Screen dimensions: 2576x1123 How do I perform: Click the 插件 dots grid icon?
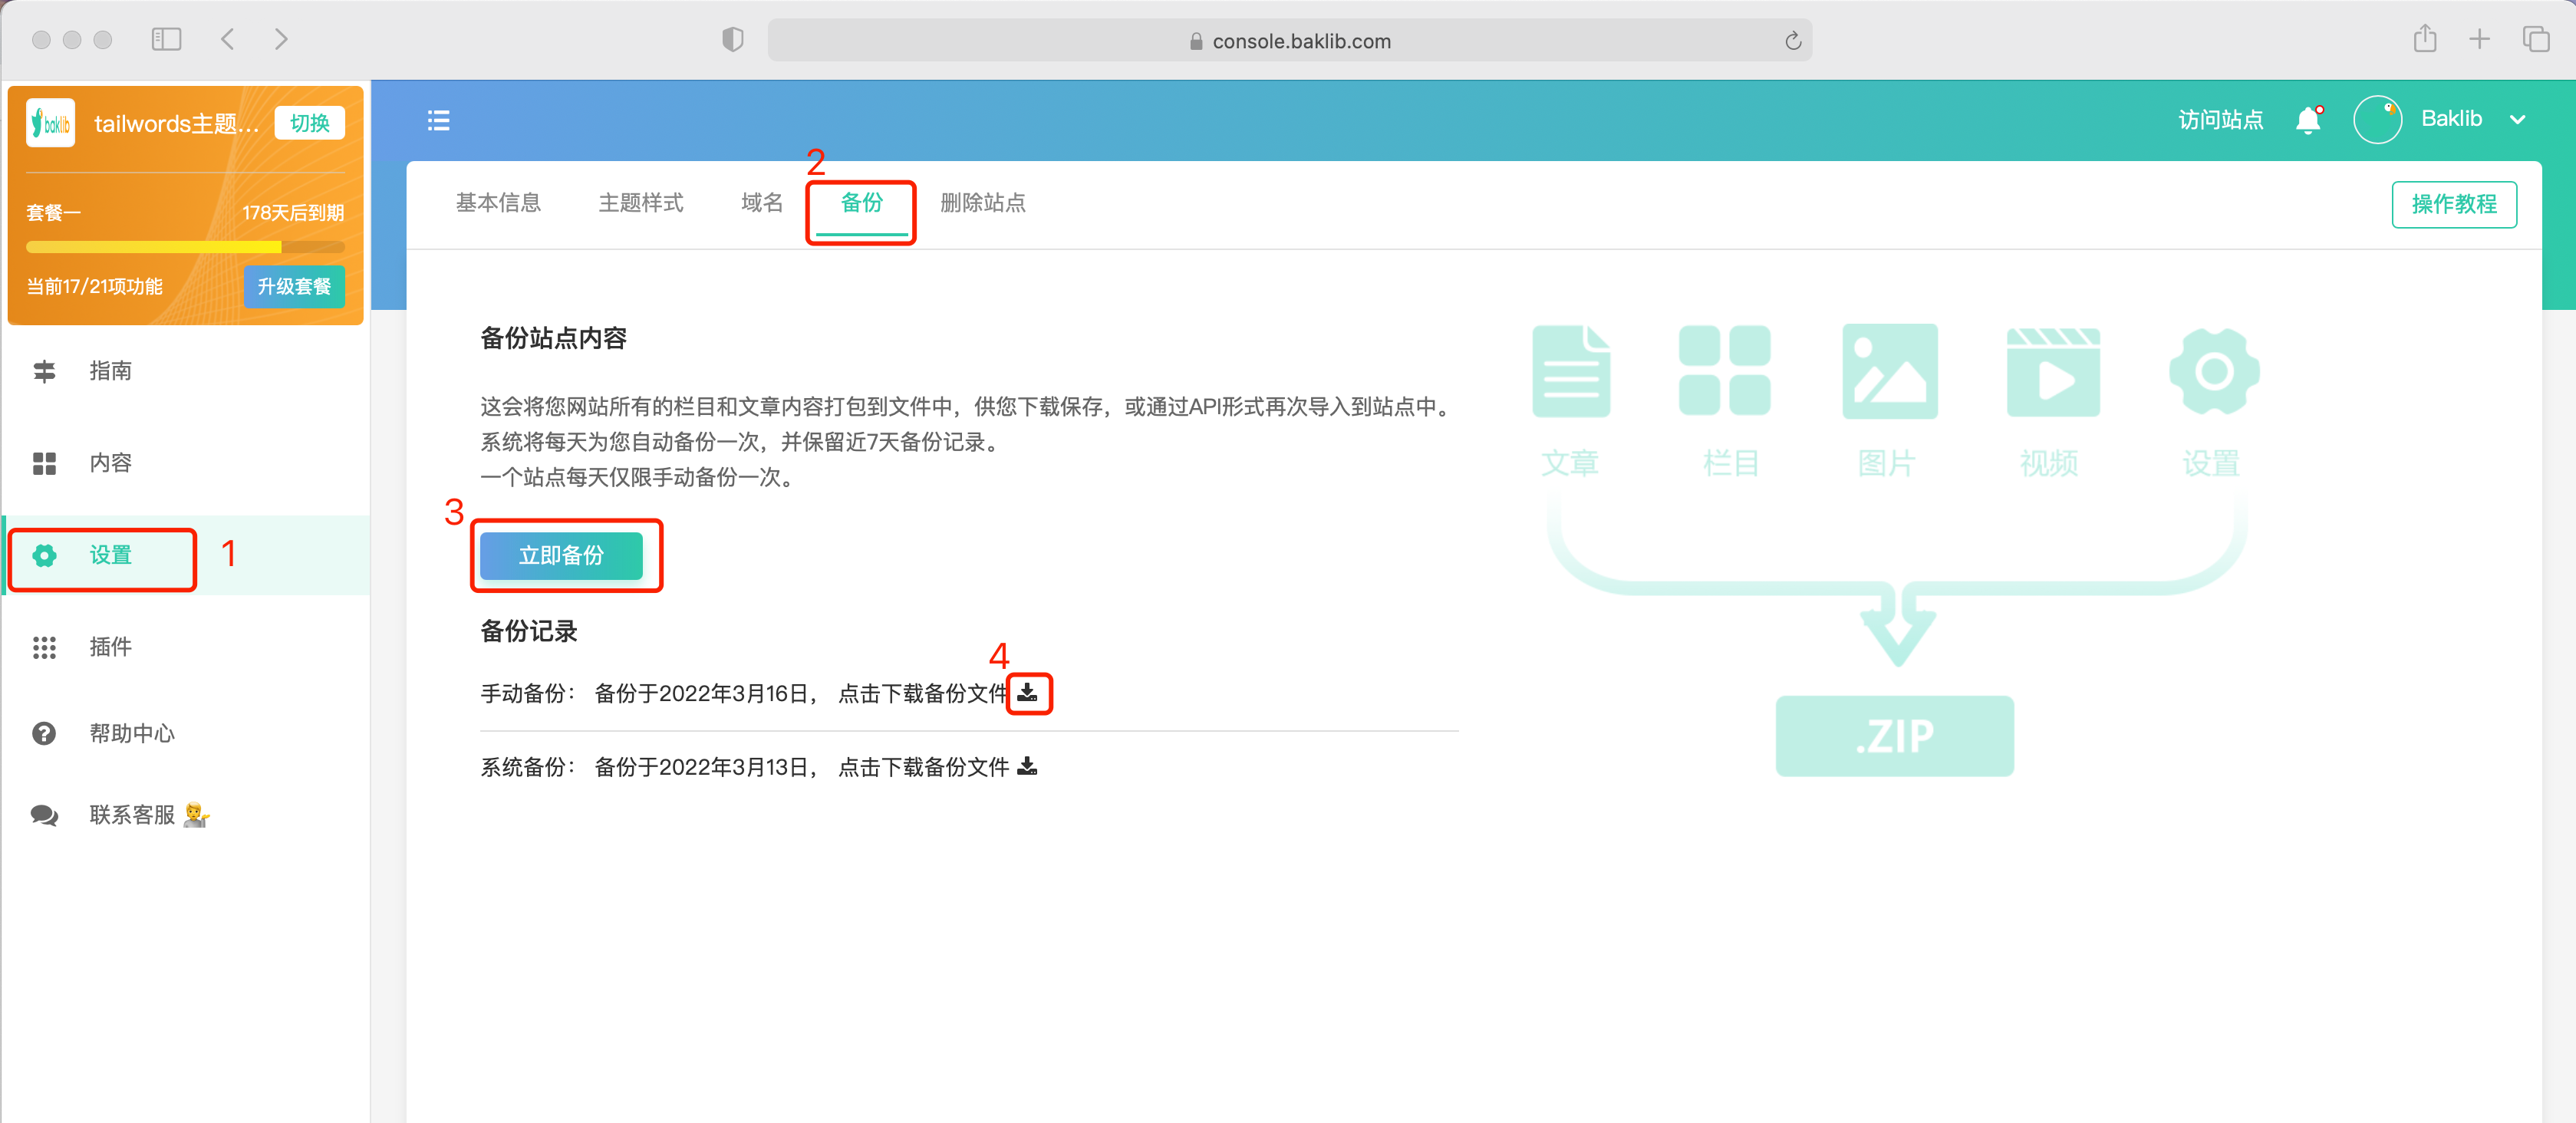click(44, 648)
